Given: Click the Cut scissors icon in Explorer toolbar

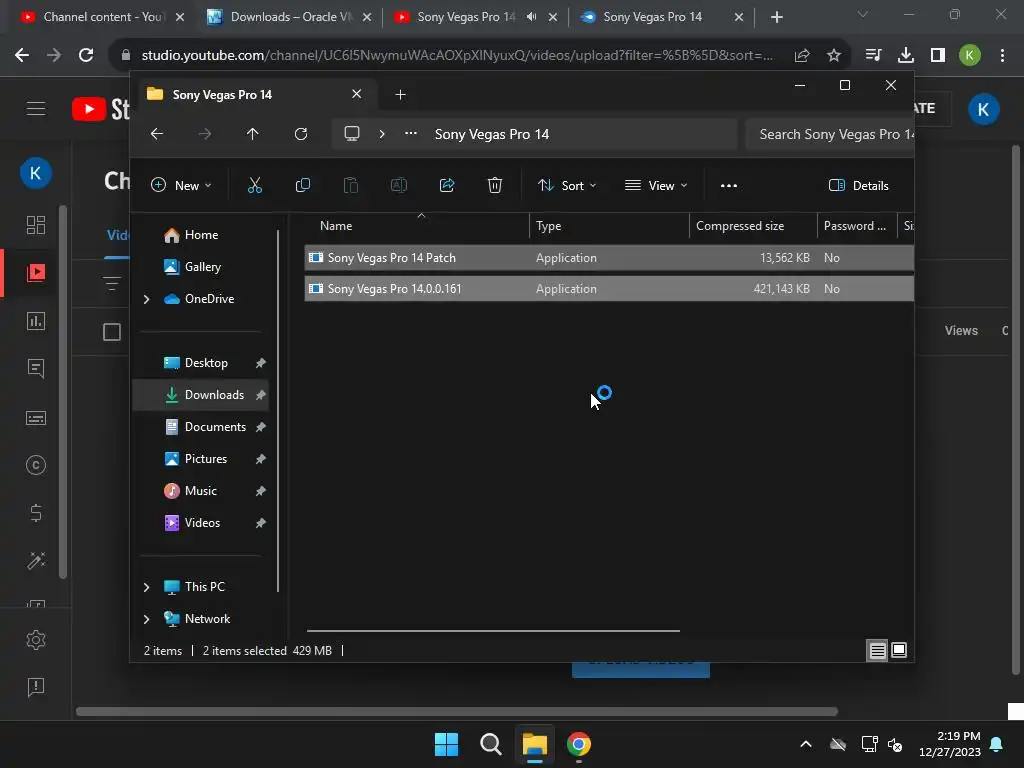Looking at the screenshot, I should tap(255, 185).
